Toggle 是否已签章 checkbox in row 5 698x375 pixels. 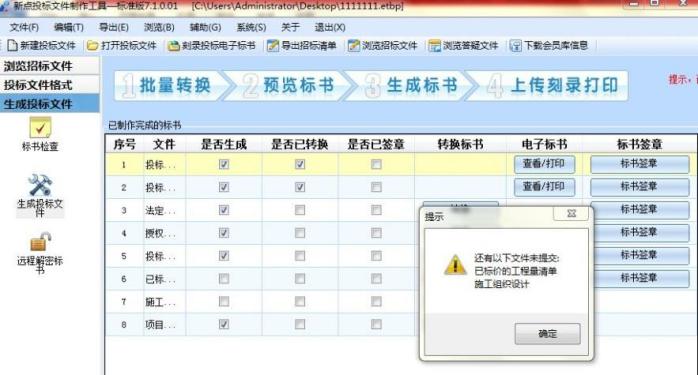tap(376, 256)
